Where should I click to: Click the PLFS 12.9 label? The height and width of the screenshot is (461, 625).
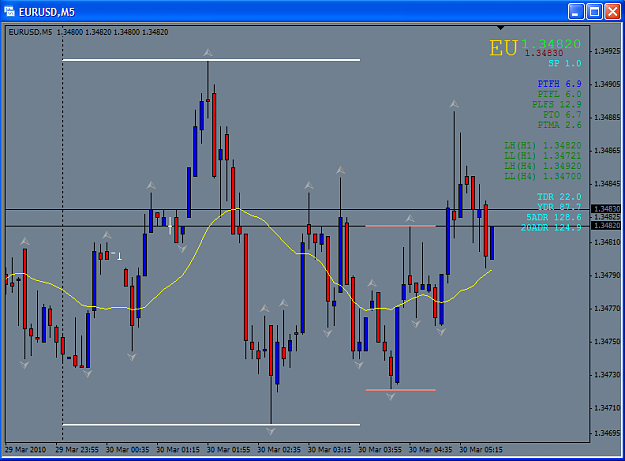click(557, 104)
